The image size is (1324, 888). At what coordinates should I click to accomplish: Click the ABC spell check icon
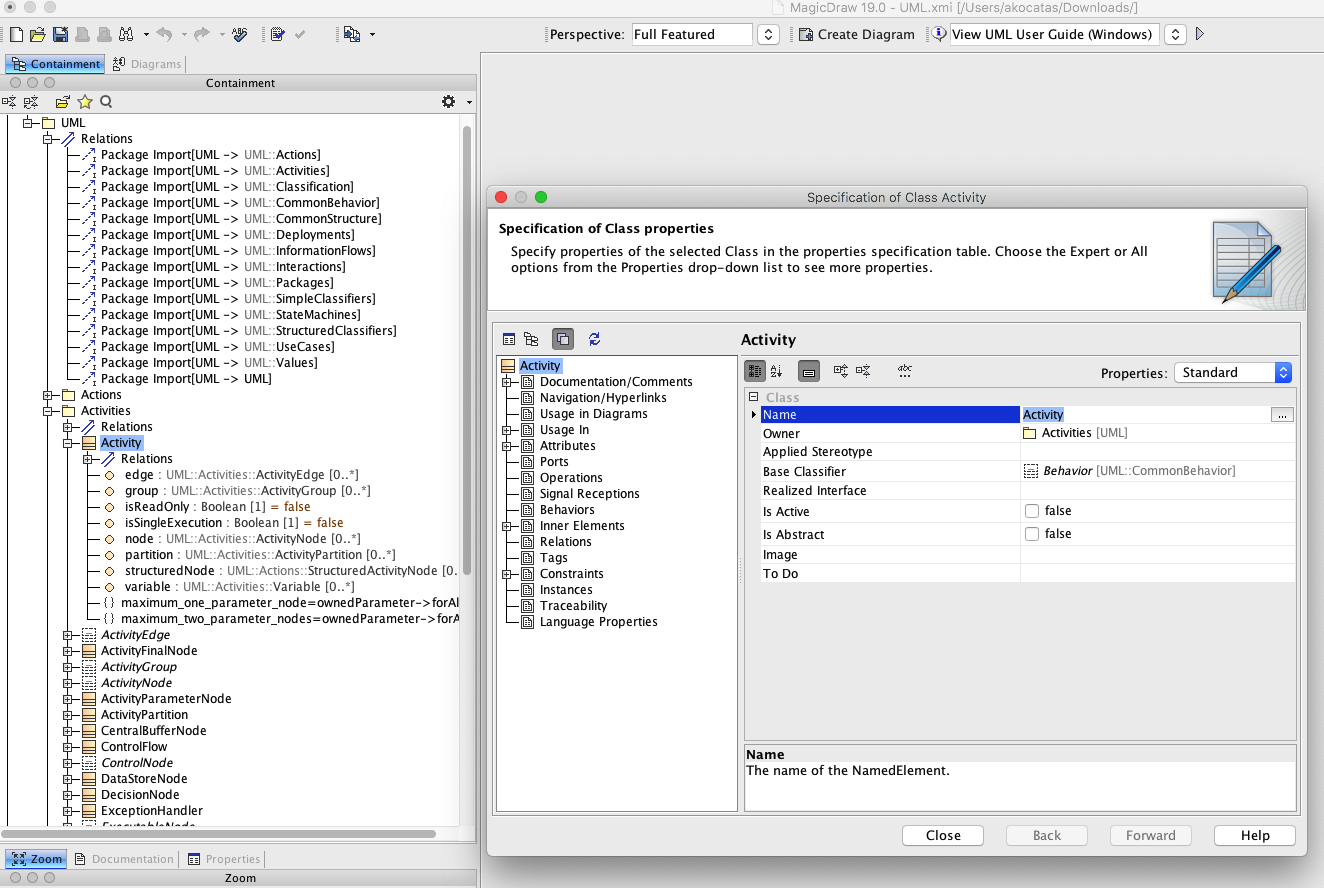(x=239, y=34)
